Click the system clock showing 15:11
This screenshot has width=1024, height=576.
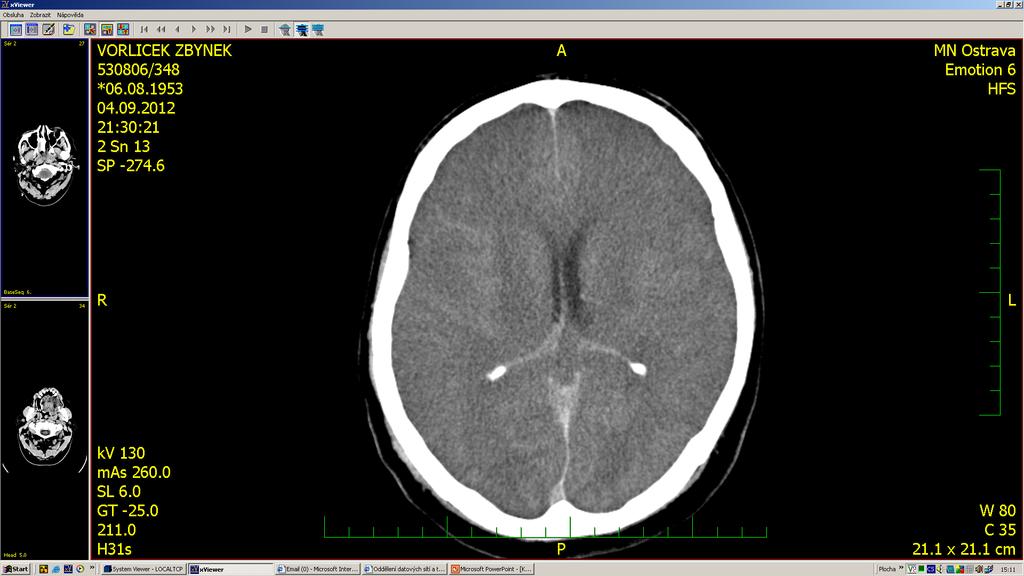[x=1008, y=569]
